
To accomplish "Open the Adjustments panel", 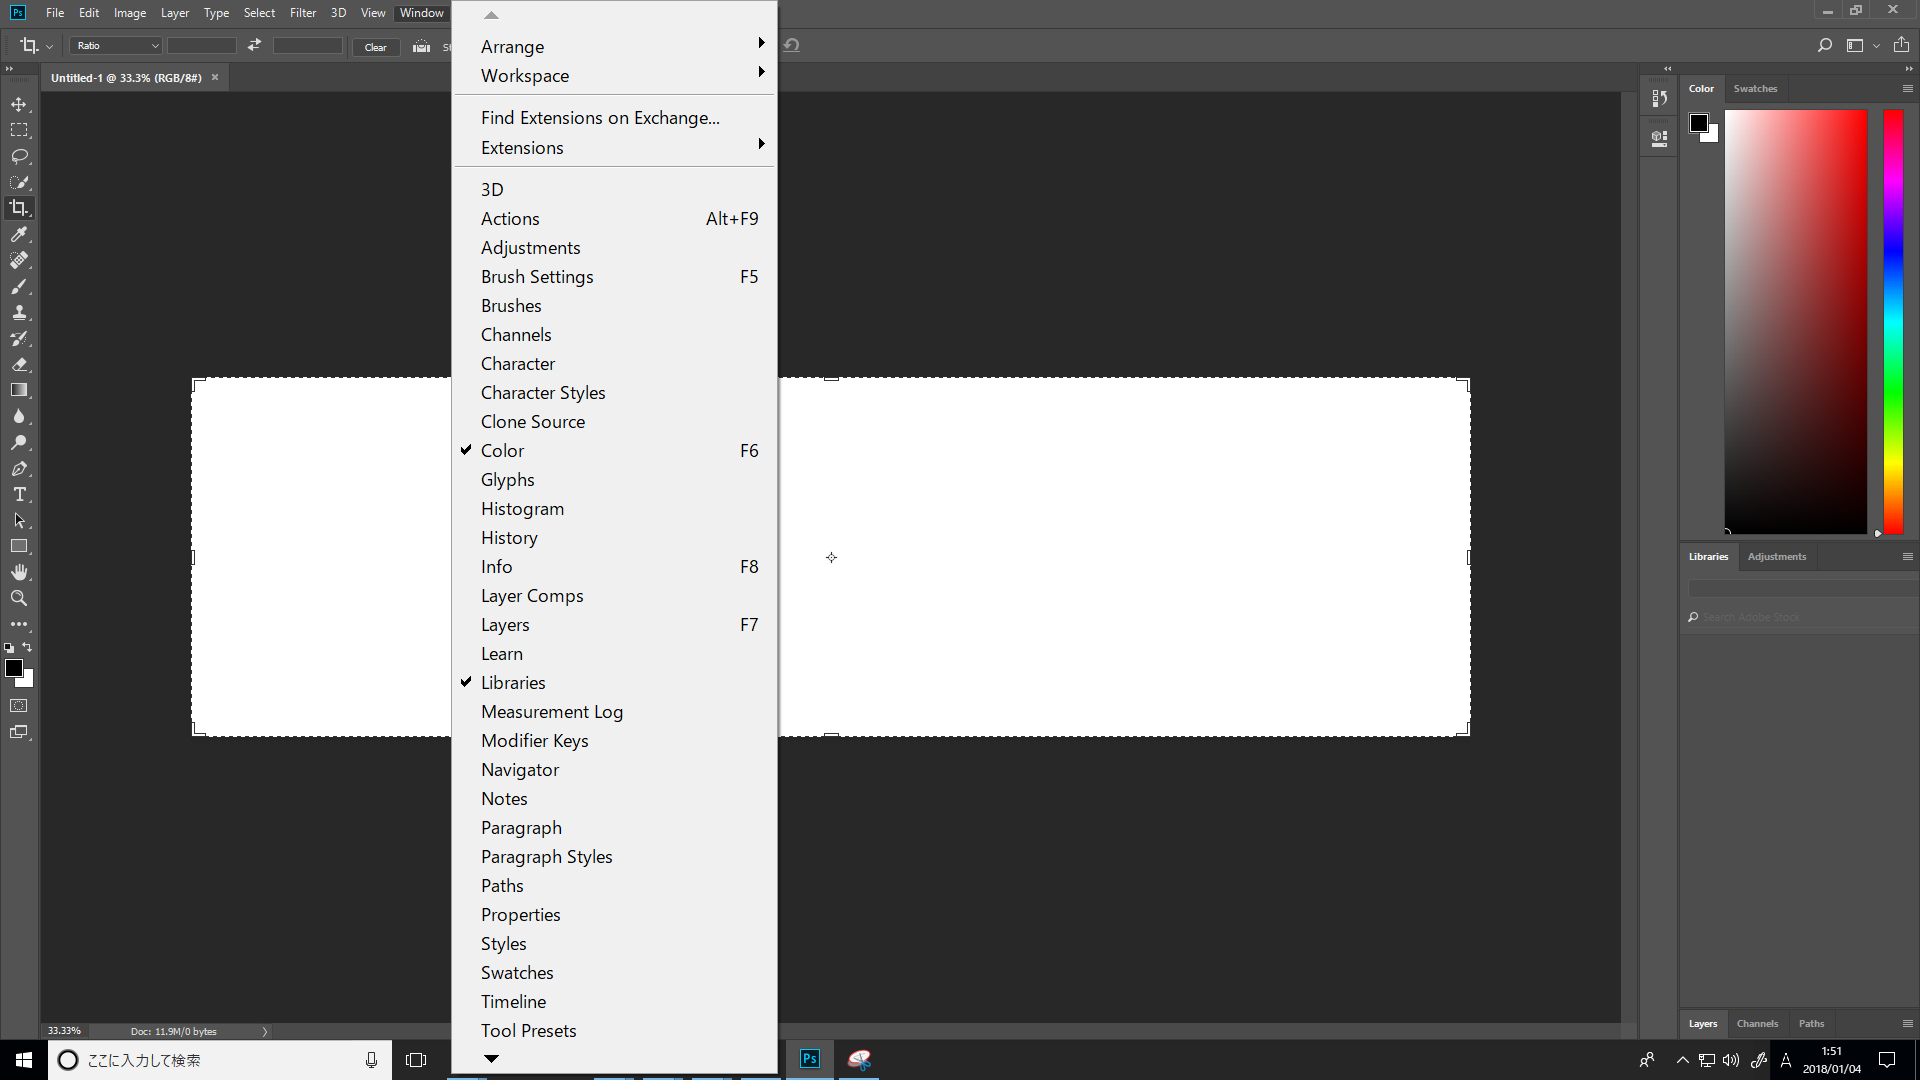I will pyautogui.click(x=530, y=247).
